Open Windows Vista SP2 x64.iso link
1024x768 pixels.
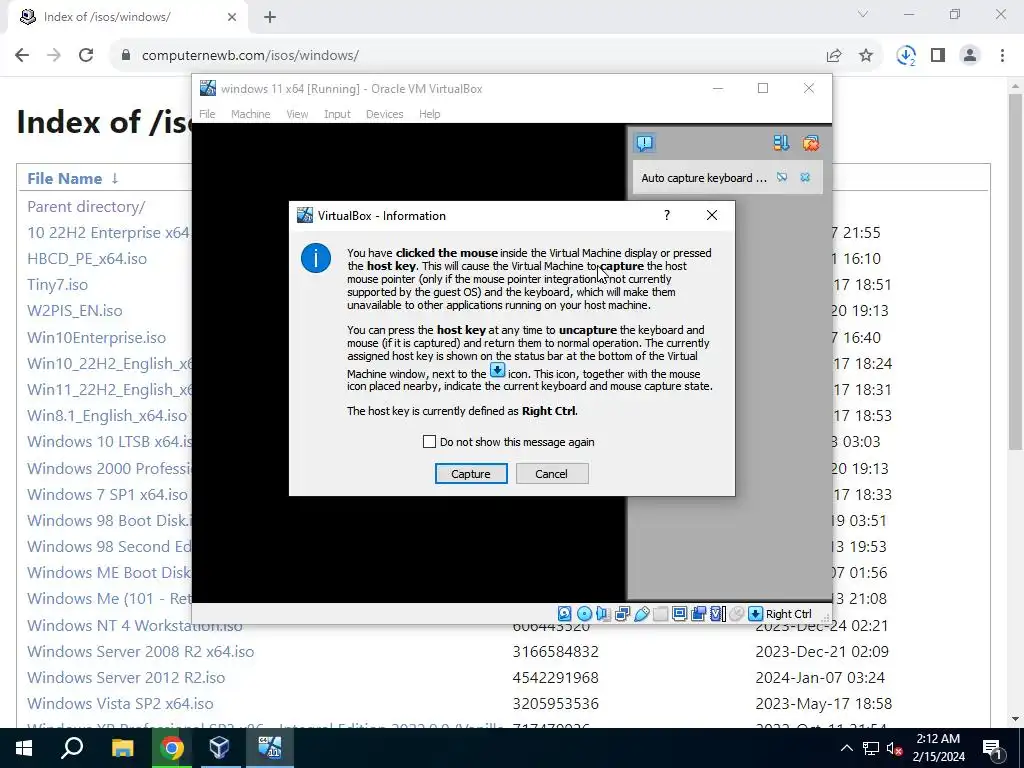(120, 704)
